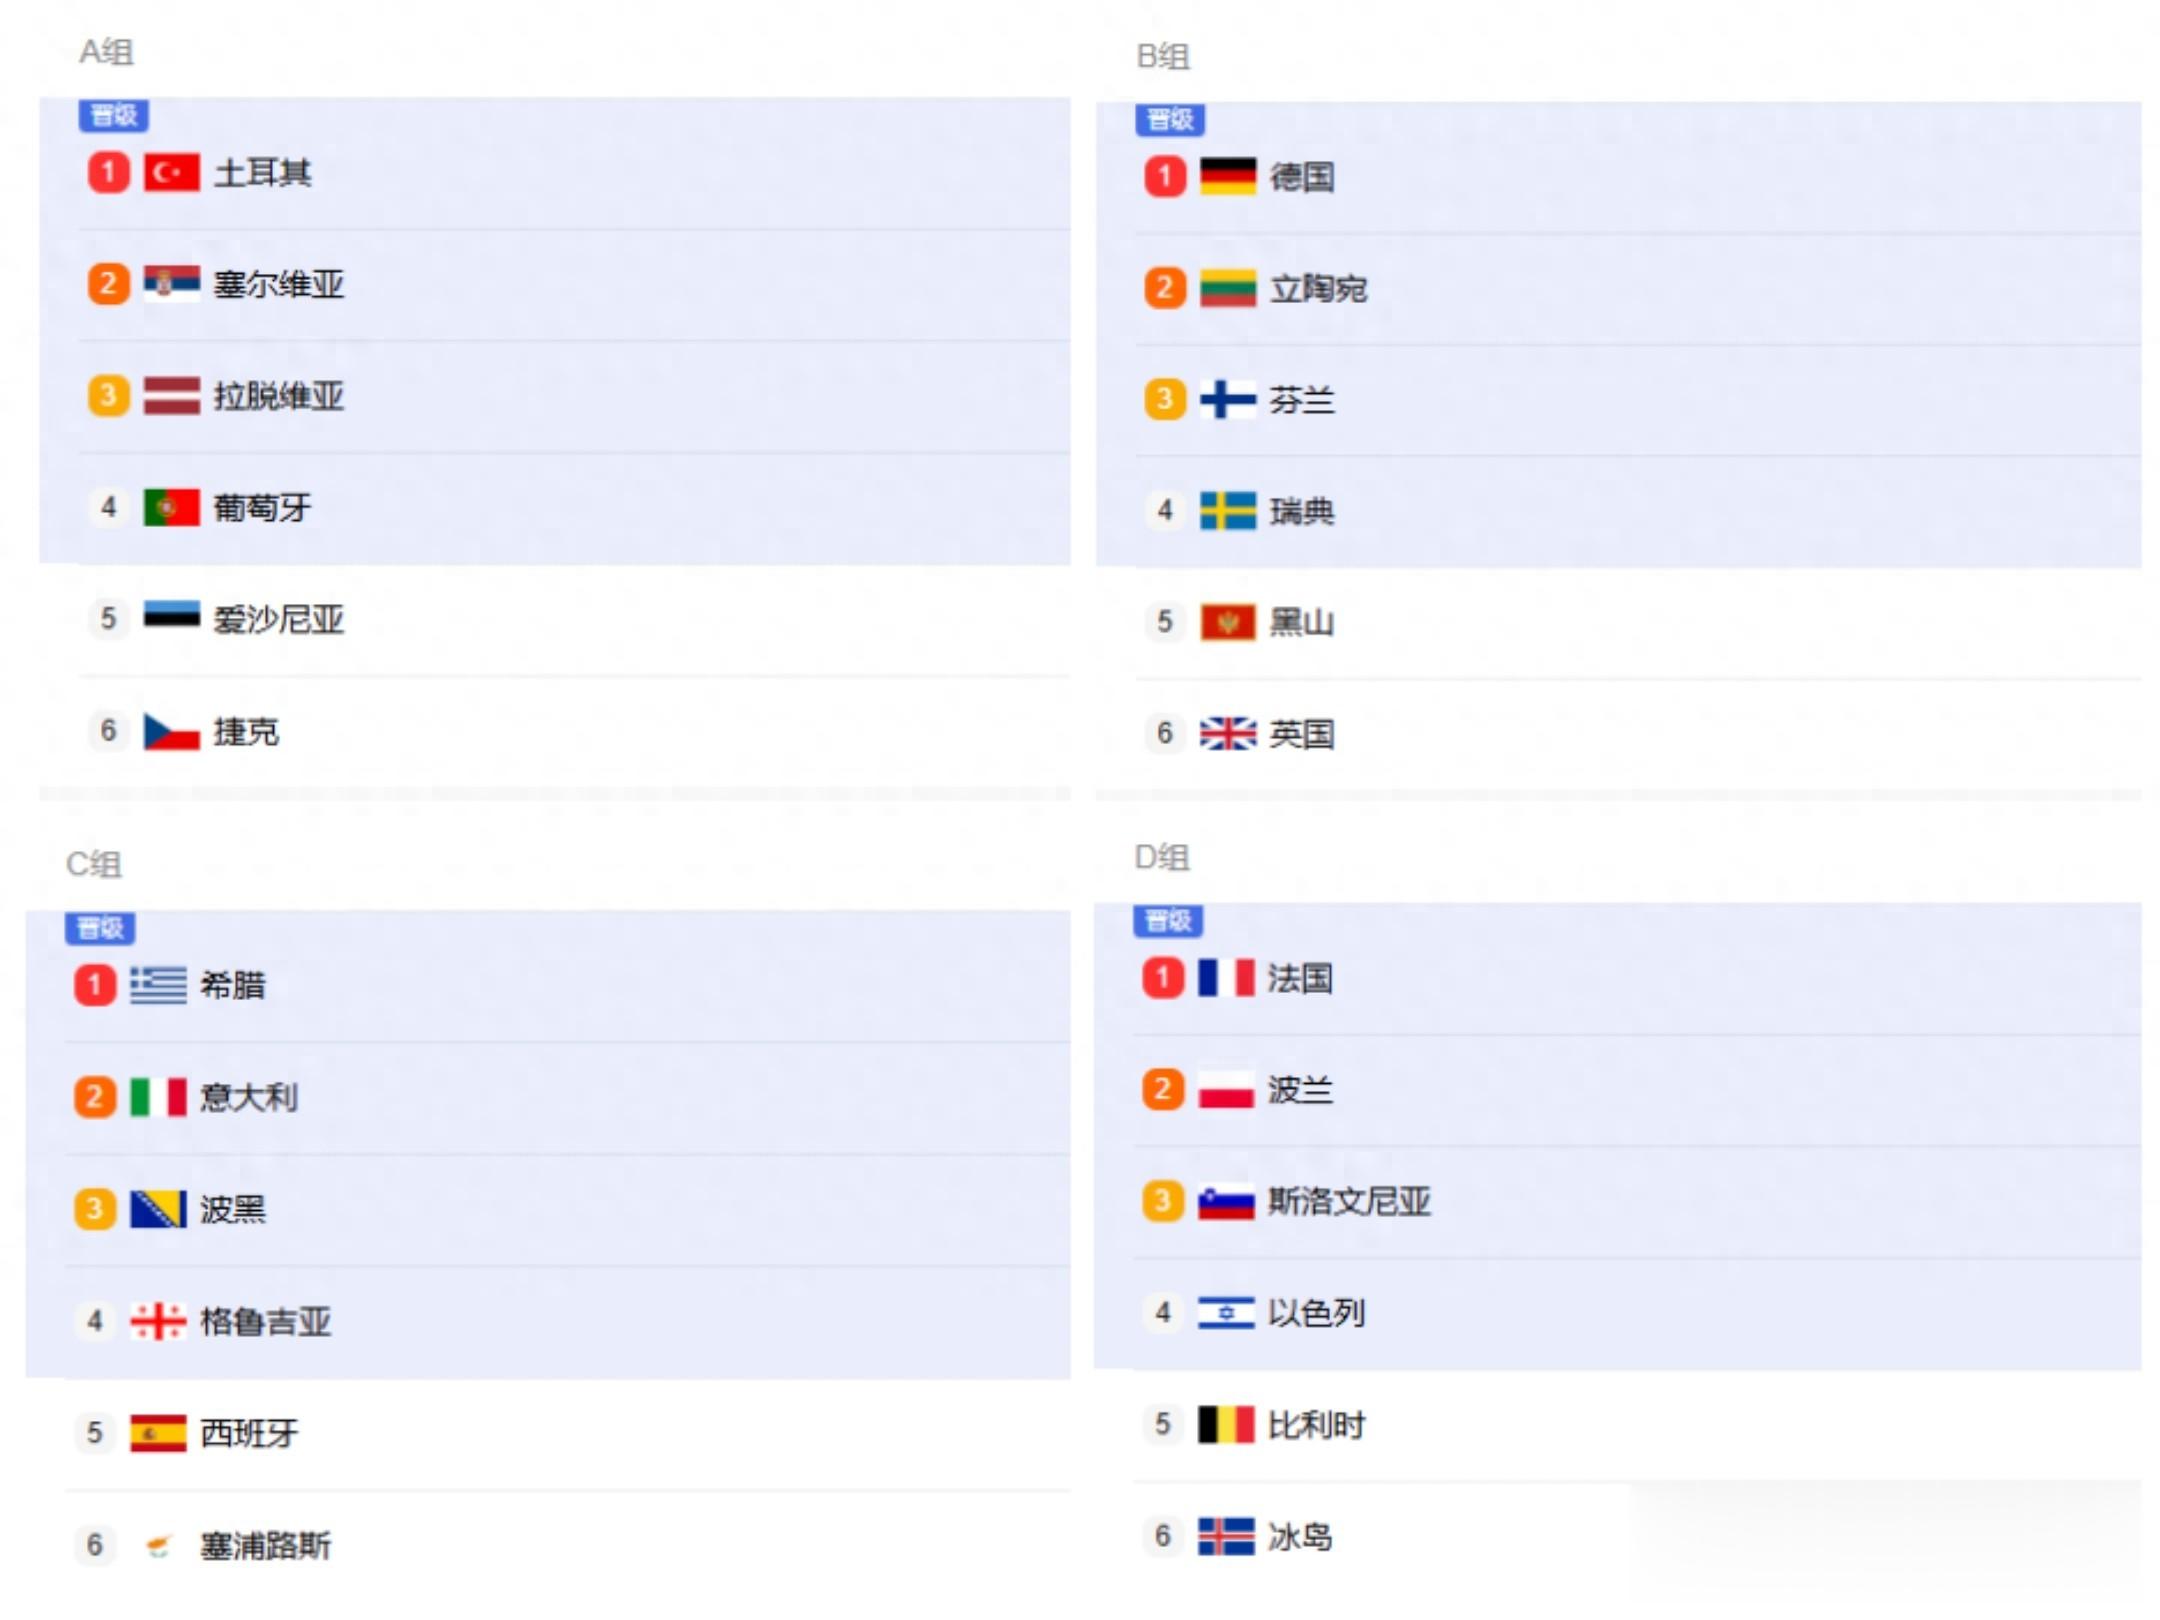Select the Montenegro flag icon

pyautogui.click(x=1227, y=622)
